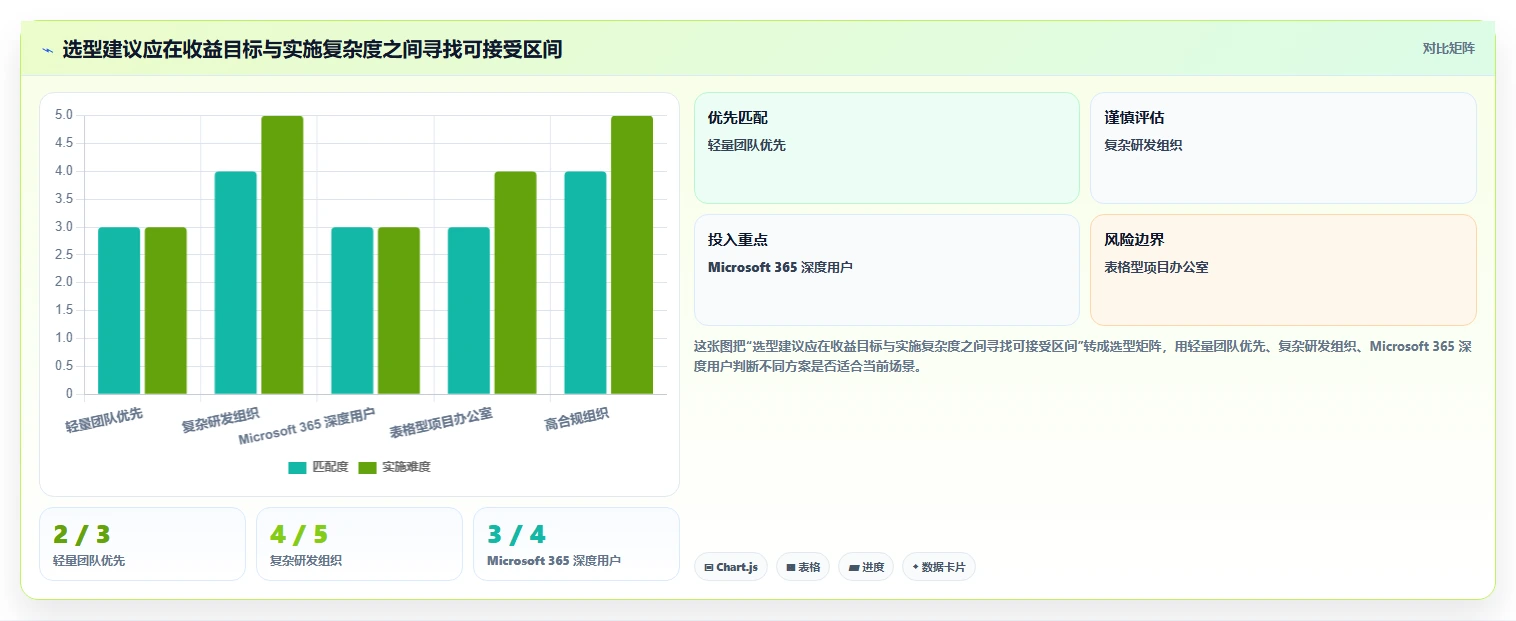
Task: Open the 优先匹配 card
Action: click(887, 148)
